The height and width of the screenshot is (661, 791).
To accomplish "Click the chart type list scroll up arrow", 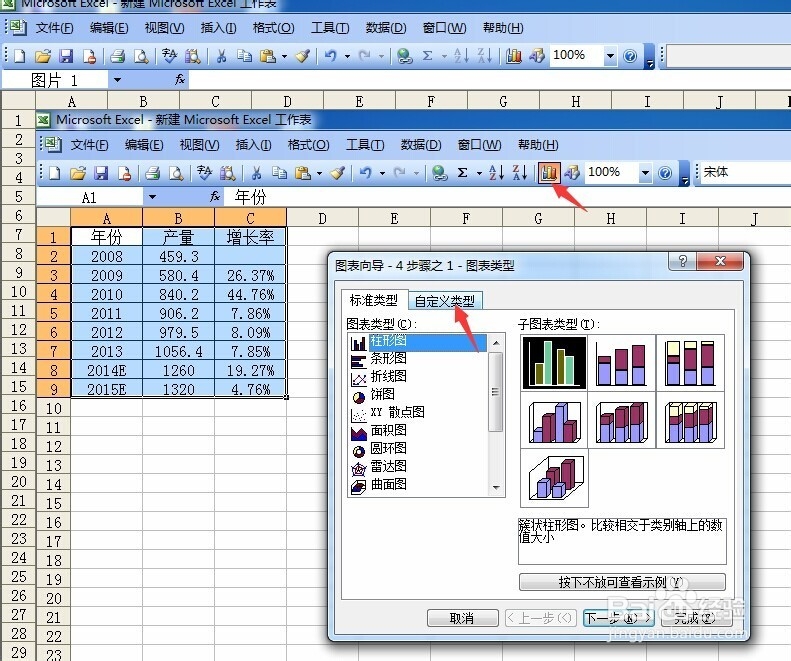I will tap(496, 343).
